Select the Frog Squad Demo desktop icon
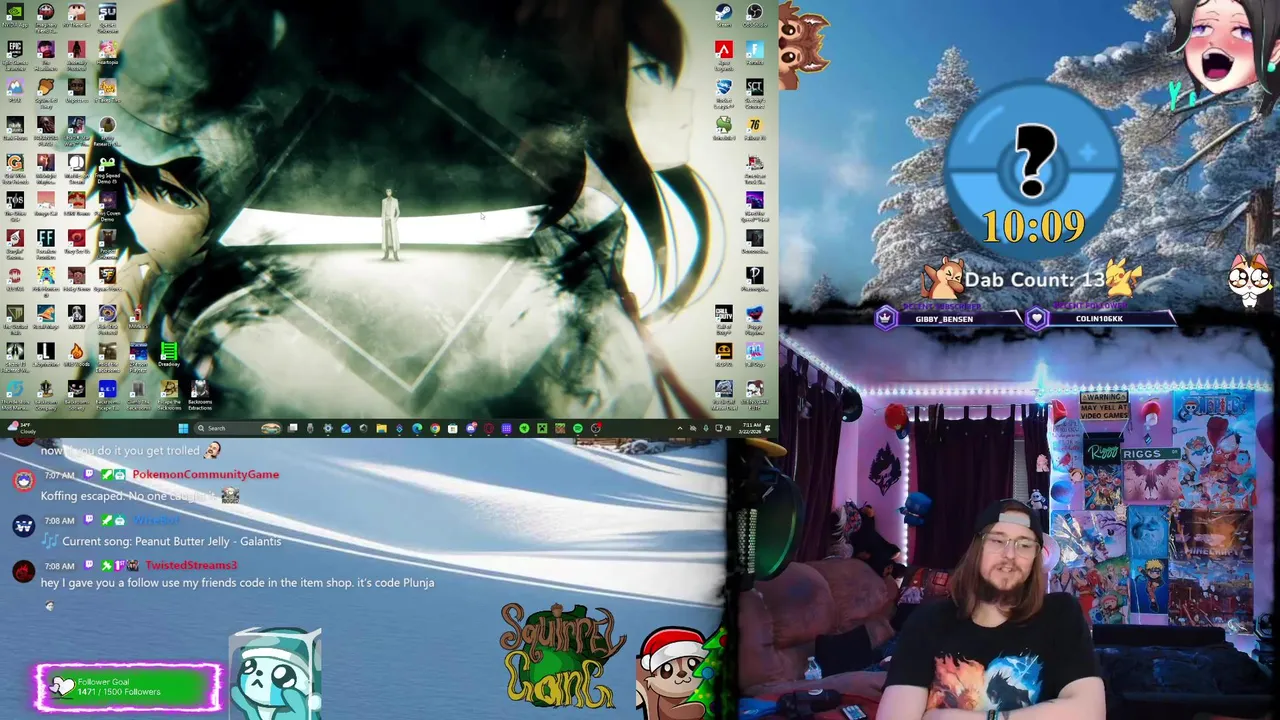The height and width of the screenshot is (720, 1280). [107, 168]
